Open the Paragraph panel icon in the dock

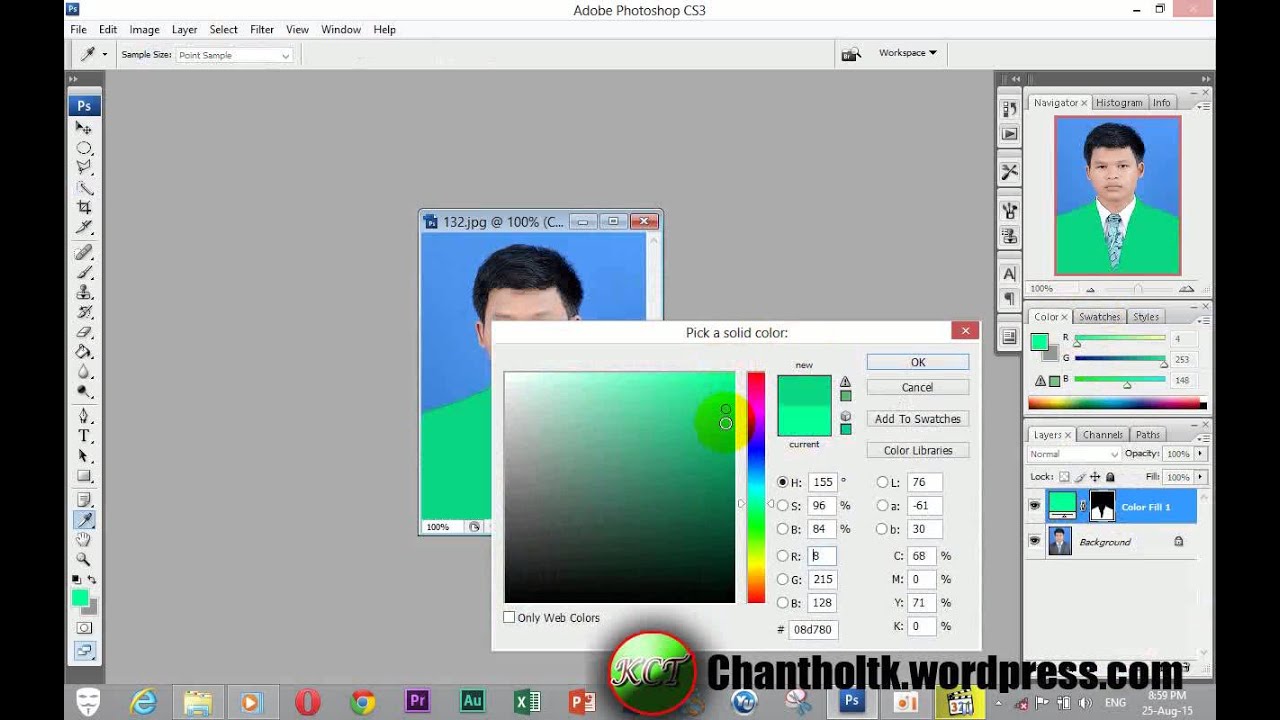pyautogui.click(x=1009, y=298)
